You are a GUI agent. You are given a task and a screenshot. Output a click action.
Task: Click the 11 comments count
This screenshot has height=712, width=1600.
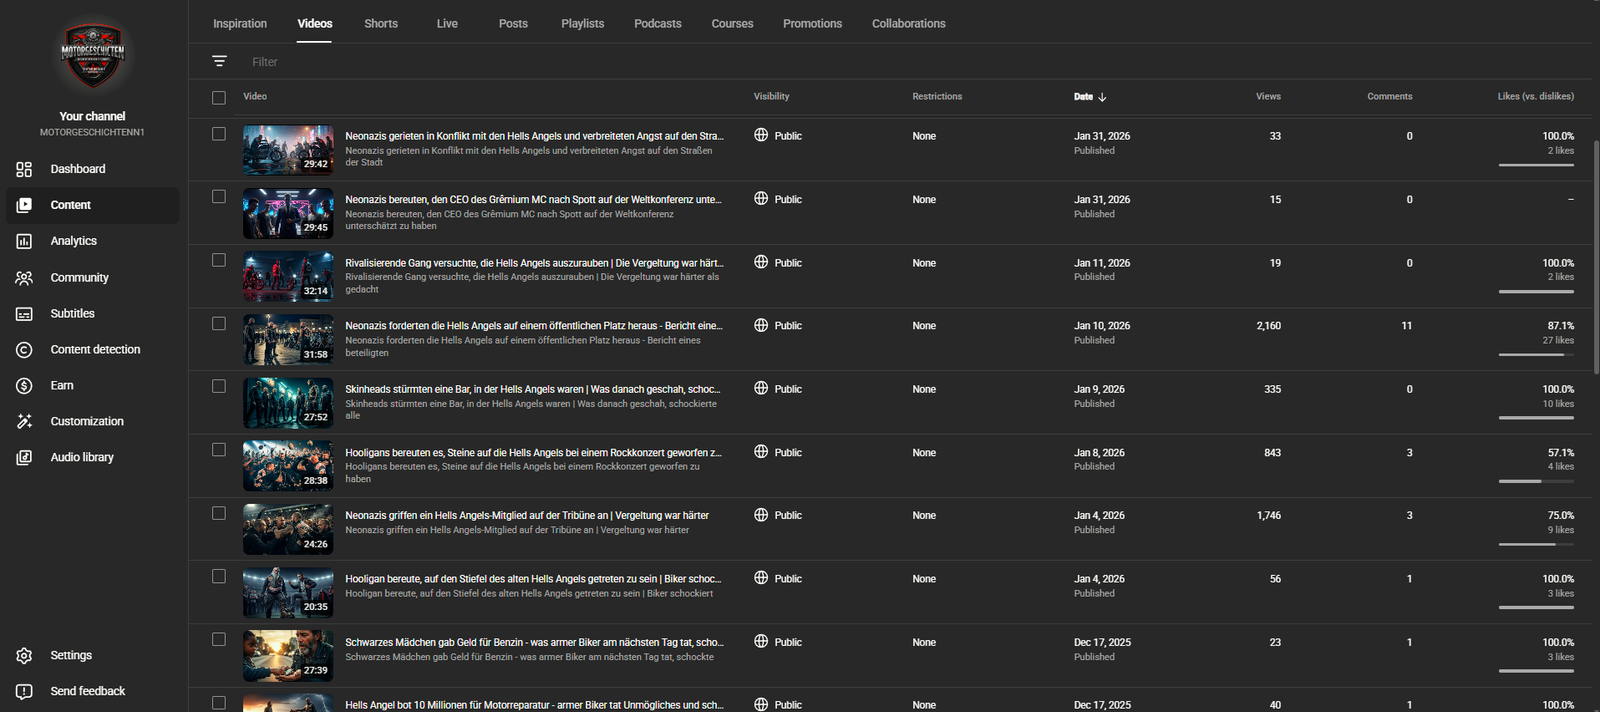coord(1407,326)
